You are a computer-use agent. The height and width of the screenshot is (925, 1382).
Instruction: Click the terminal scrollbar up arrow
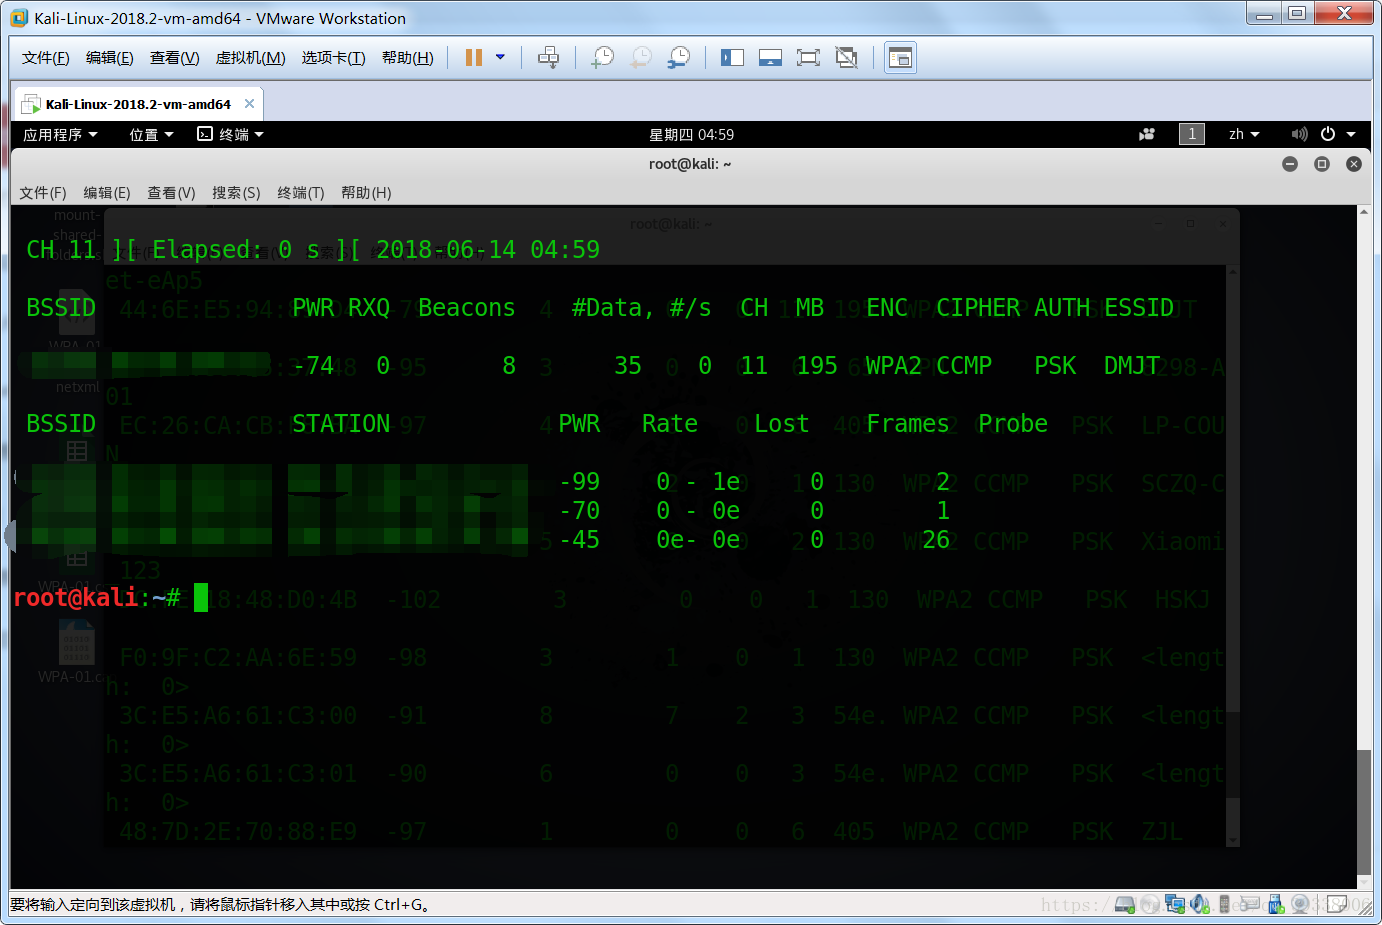pyautogui.click(x=1364, y=212)
